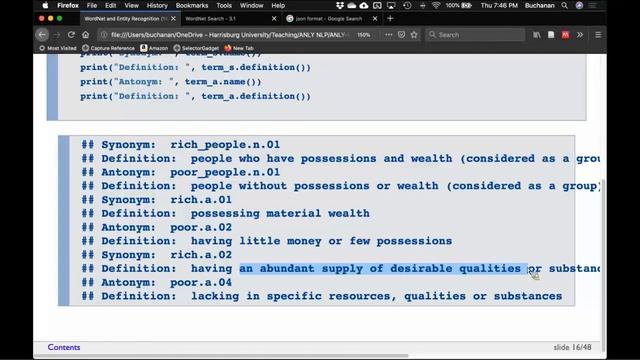Toggle reader sidebar page icon
Image resolution: width=640 pixels, height=360 pixels.
click(x=551, y=35)
